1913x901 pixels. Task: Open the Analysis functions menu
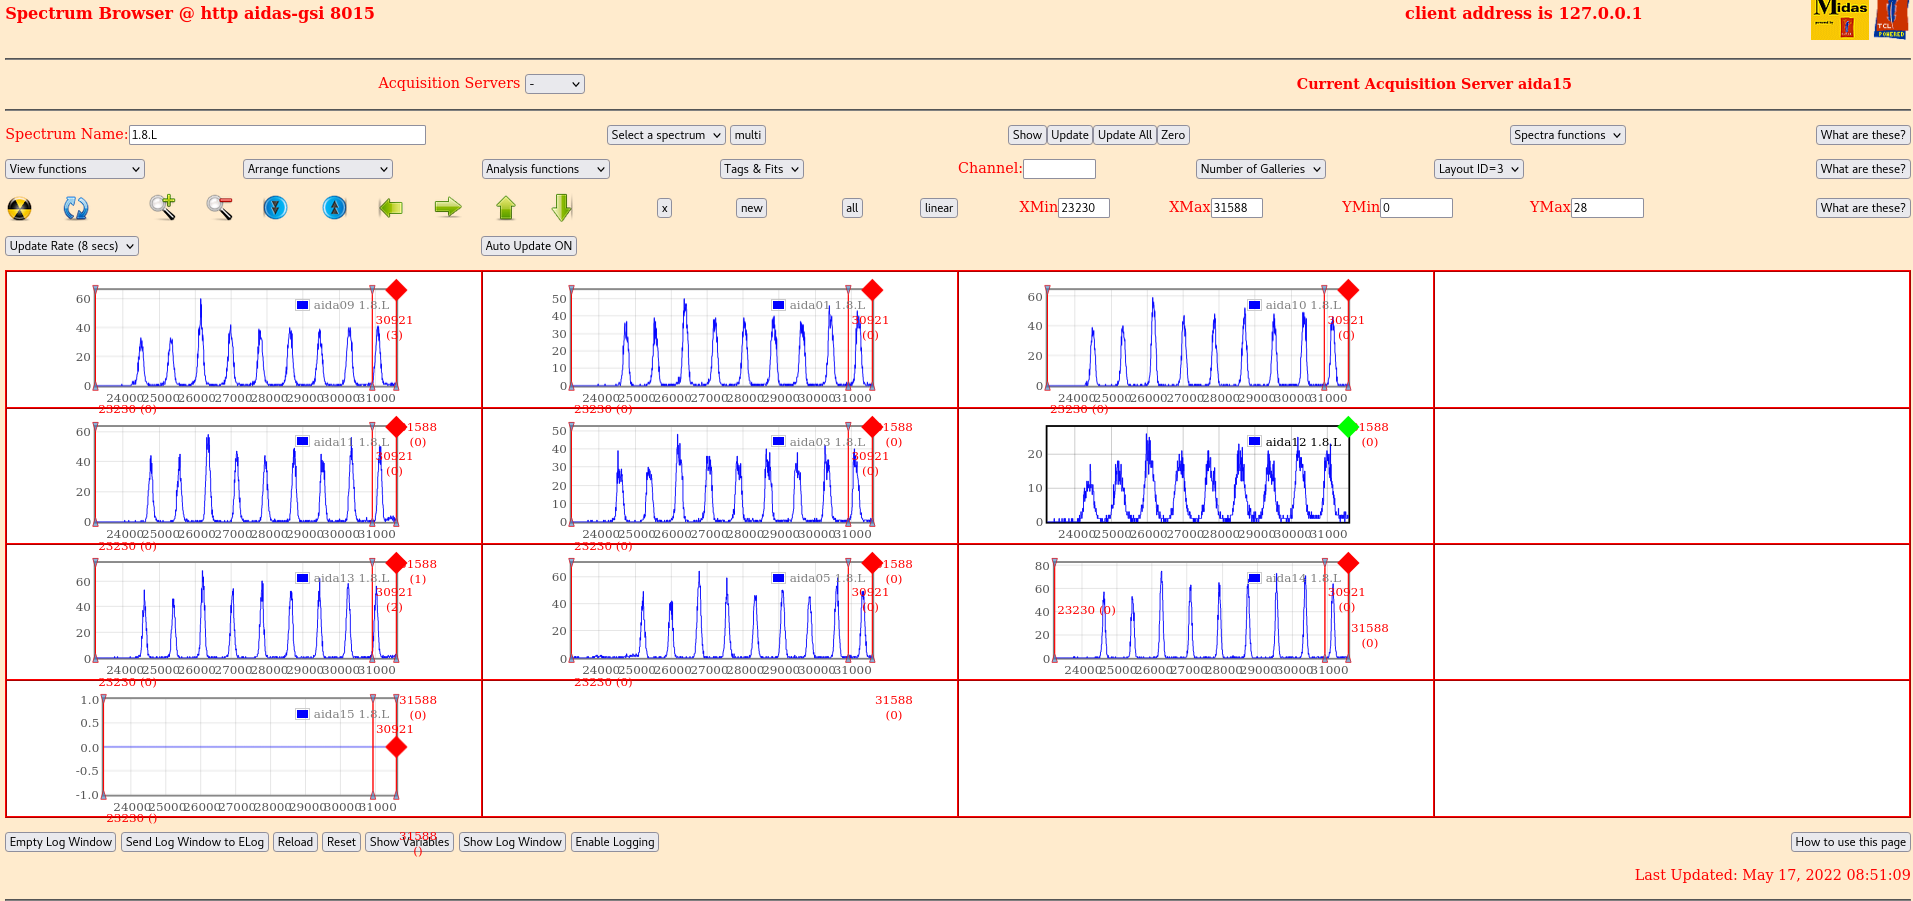tap(545, 169)
